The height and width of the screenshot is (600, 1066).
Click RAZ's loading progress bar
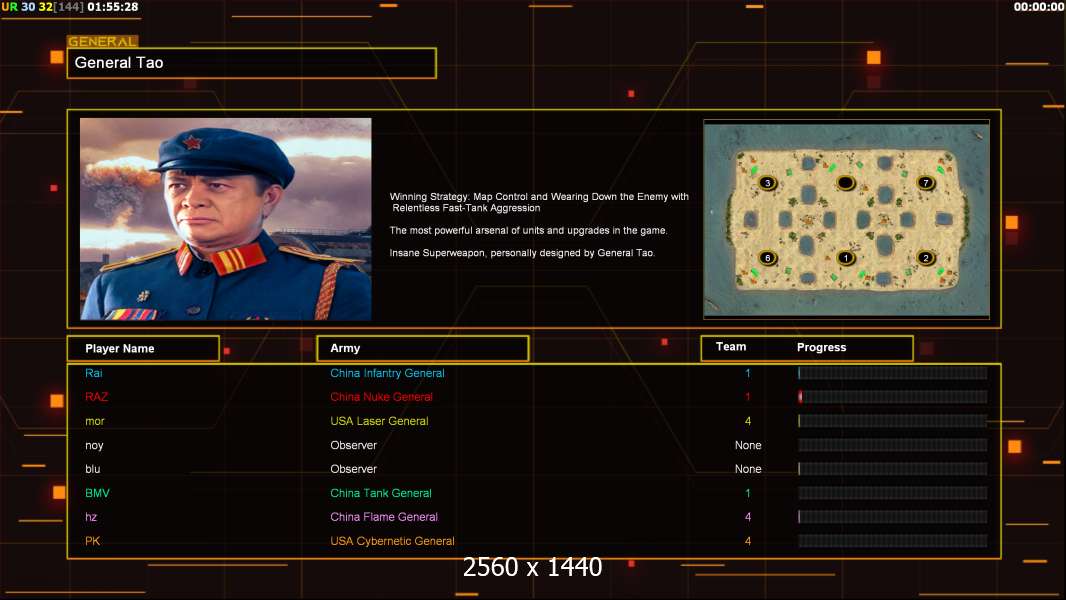(x=892, y=397)
